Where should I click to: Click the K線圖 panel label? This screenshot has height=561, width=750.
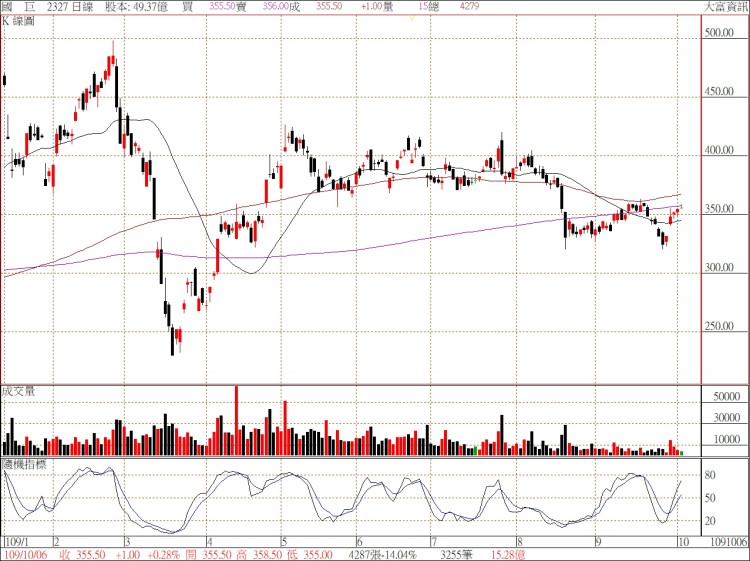(21, 20)
